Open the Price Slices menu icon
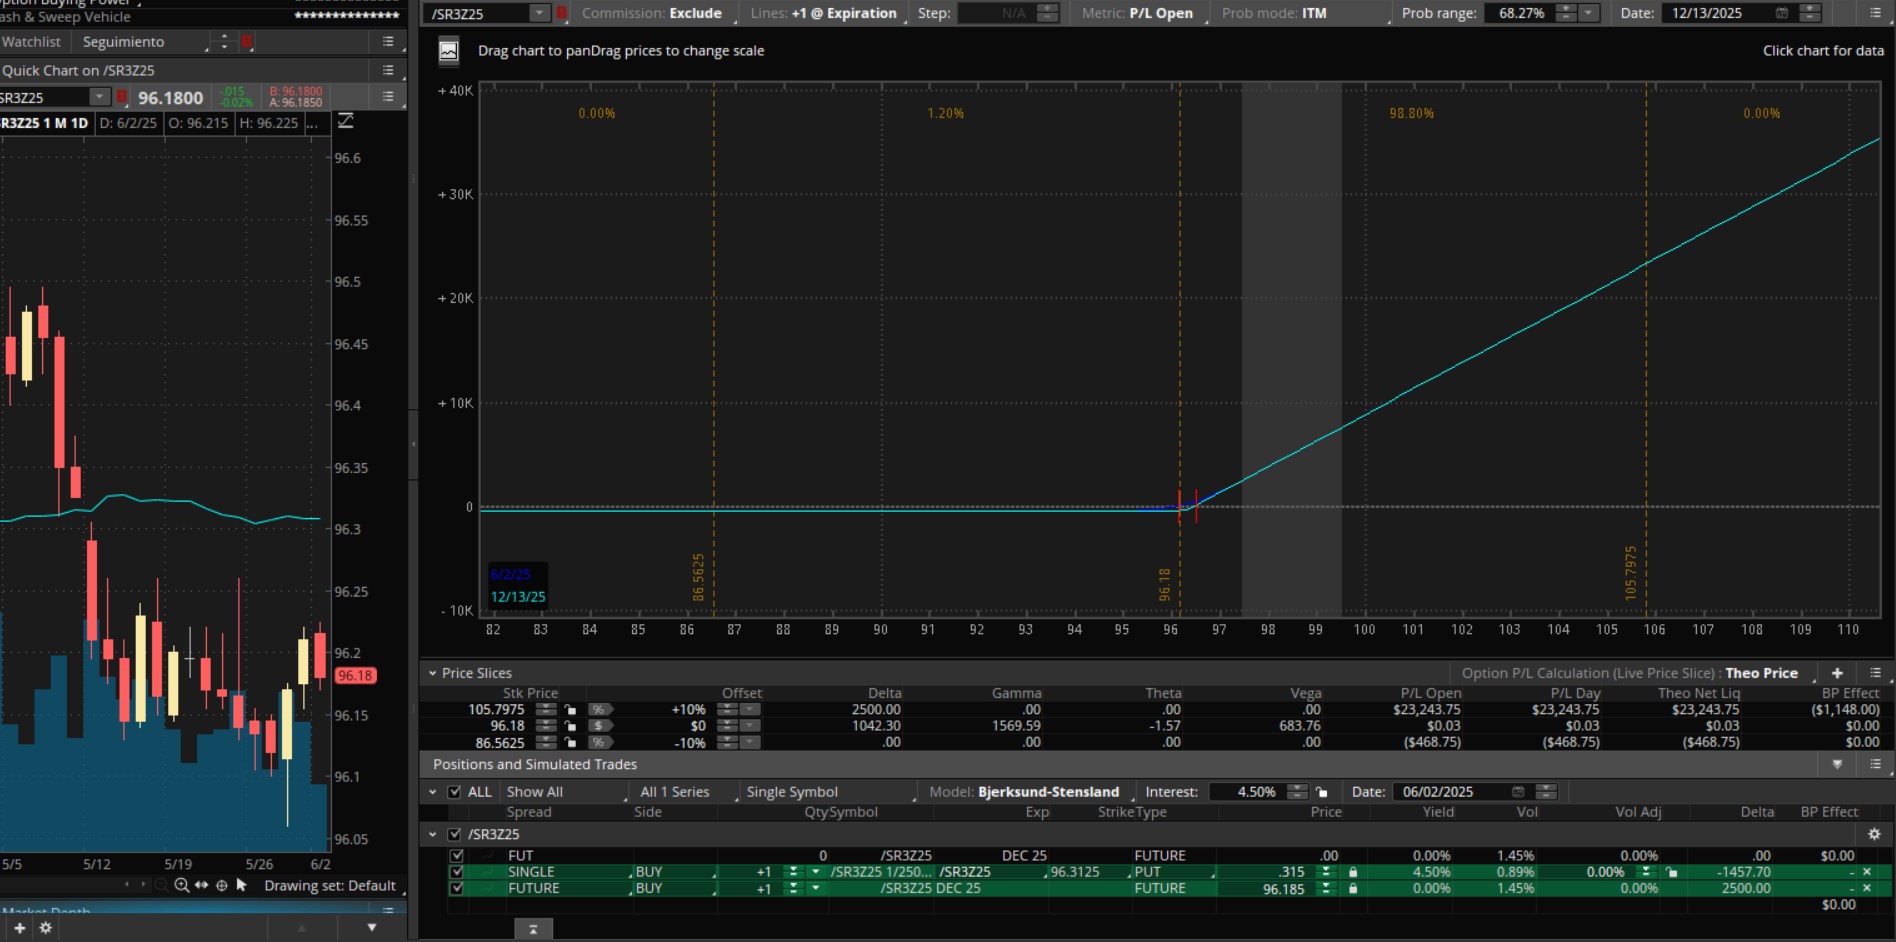1896x942 pixels. (1875, 673)
